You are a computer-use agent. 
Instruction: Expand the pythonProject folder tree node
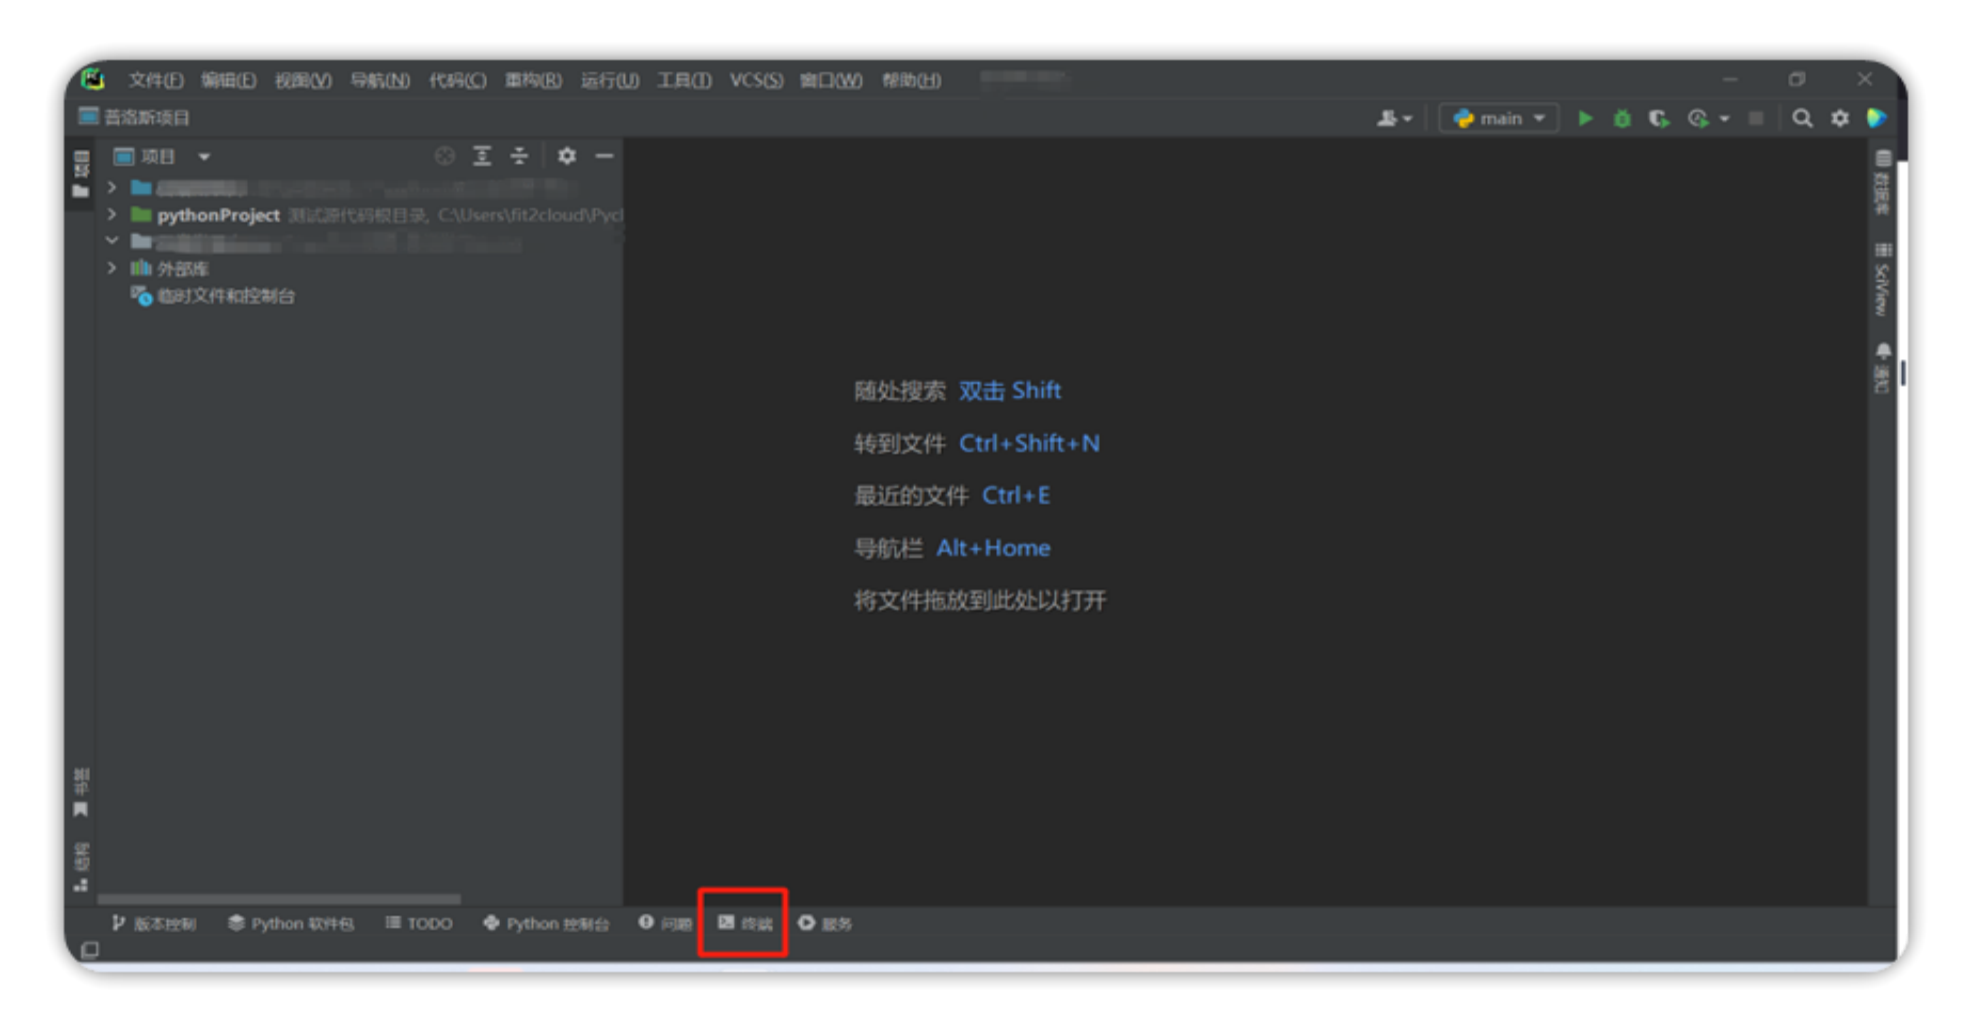pyautogui.click(x=112, y=215)
